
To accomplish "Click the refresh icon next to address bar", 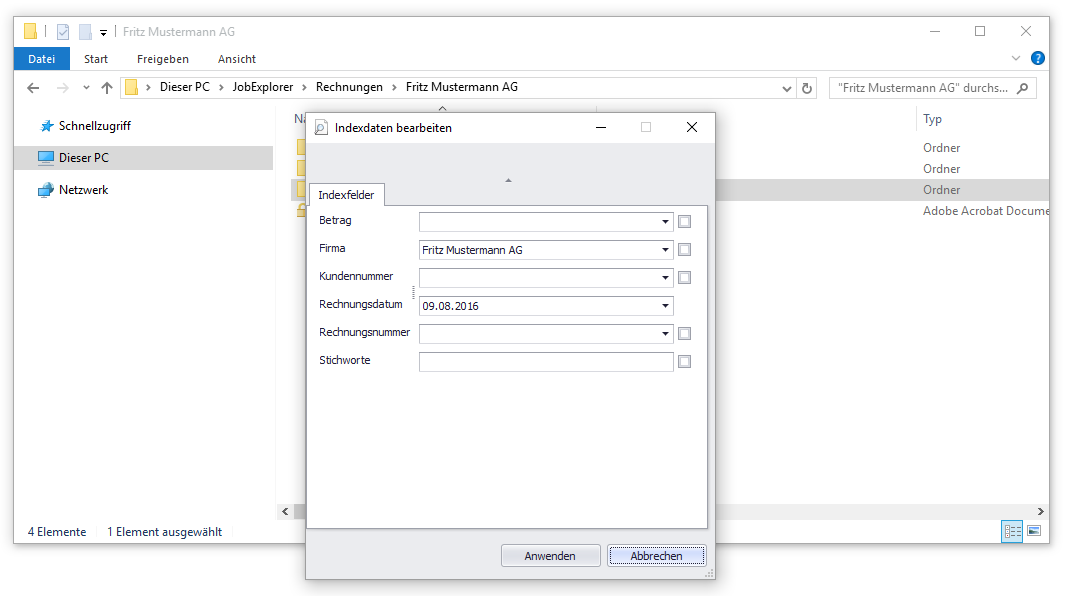I will (808, 88).
